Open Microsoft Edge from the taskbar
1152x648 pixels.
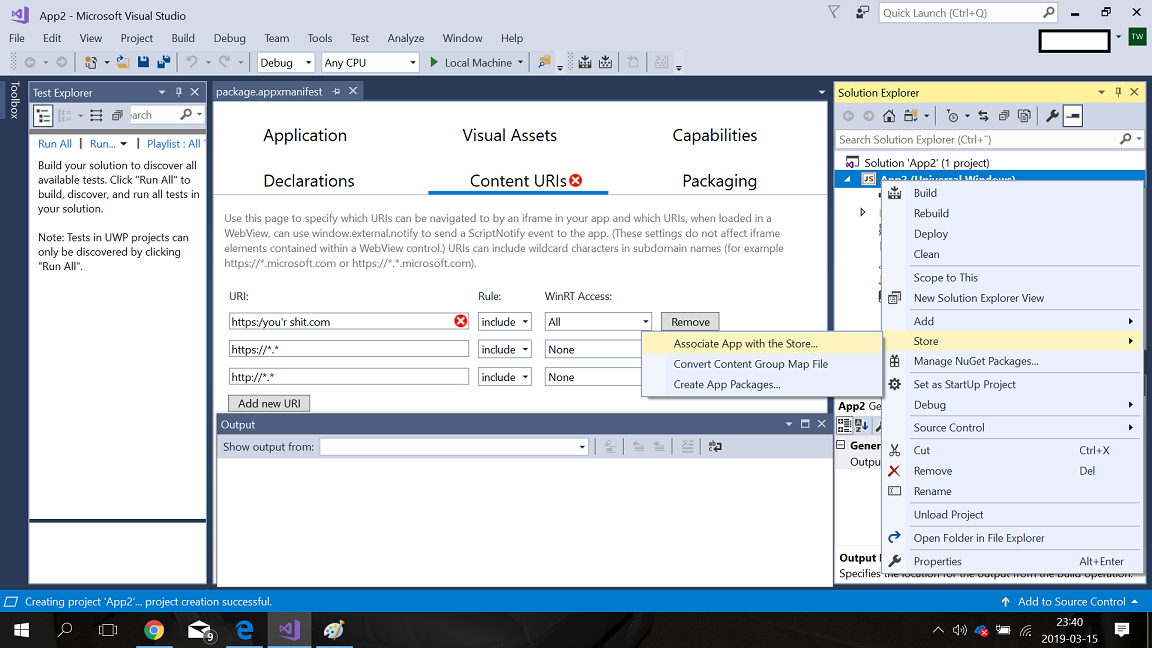[244, 630]
